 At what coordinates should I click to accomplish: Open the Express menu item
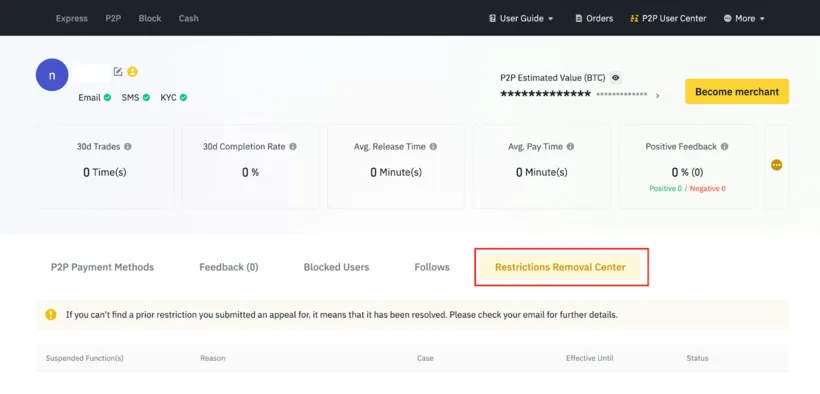[72, 18]
